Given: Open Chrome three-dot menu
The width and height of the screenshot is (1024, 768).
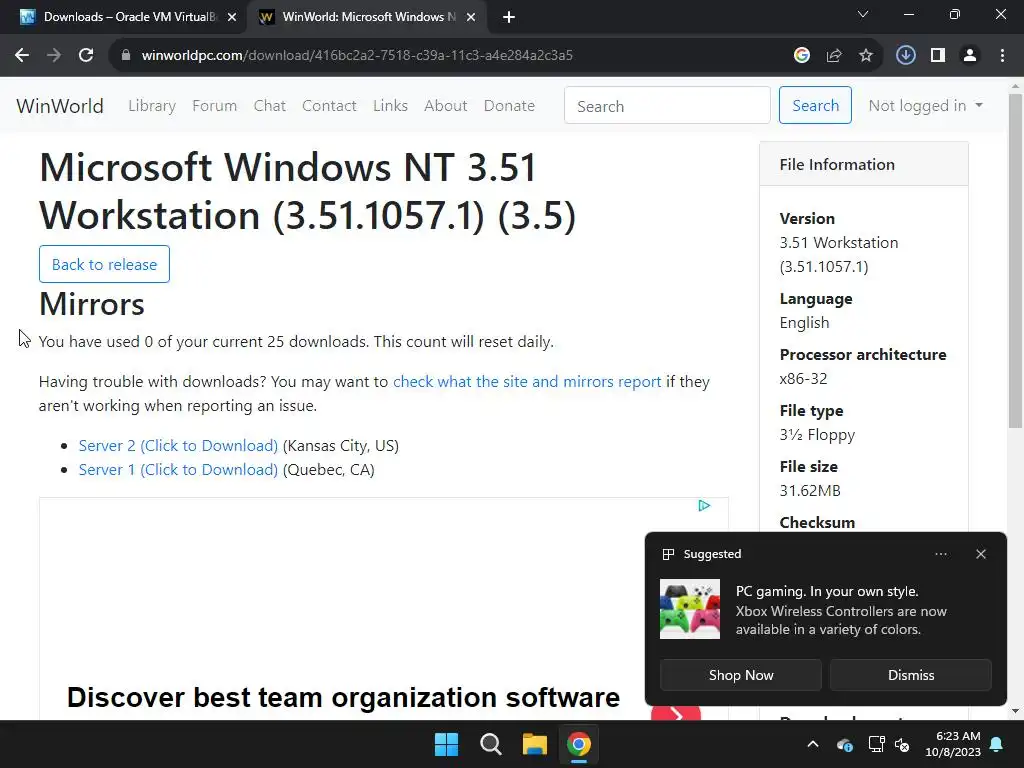Looking at the screenshot, I should point(1002,56).
